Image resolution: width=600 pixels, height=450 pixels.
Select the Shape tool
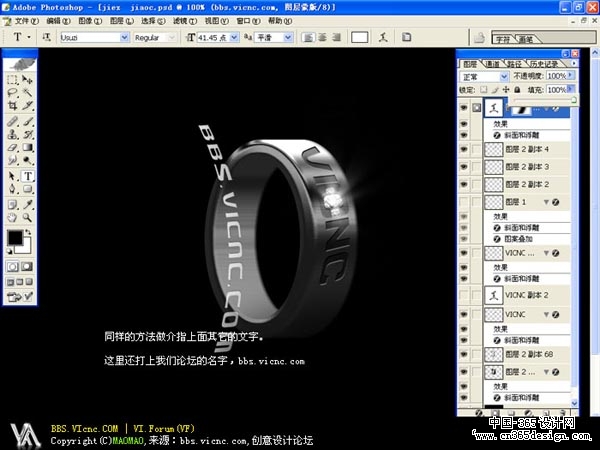[x=27, y=189]
